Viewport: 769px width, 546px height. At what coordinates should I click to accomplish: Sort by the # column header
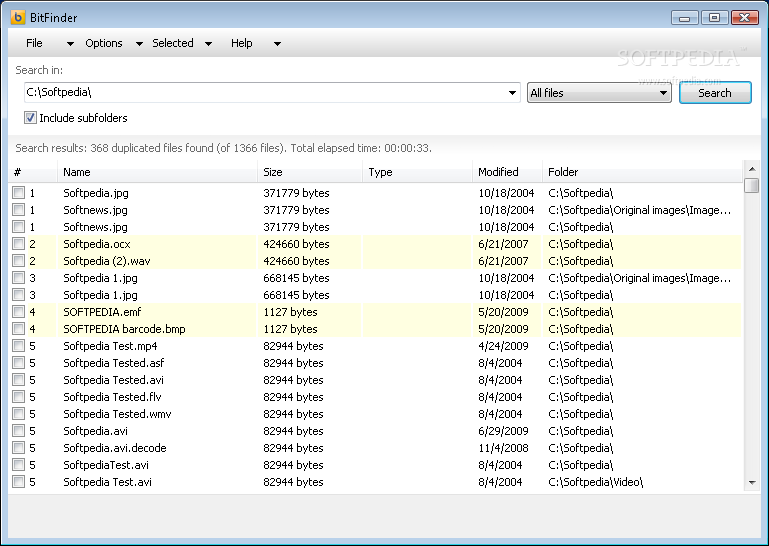tap(33, 172)
